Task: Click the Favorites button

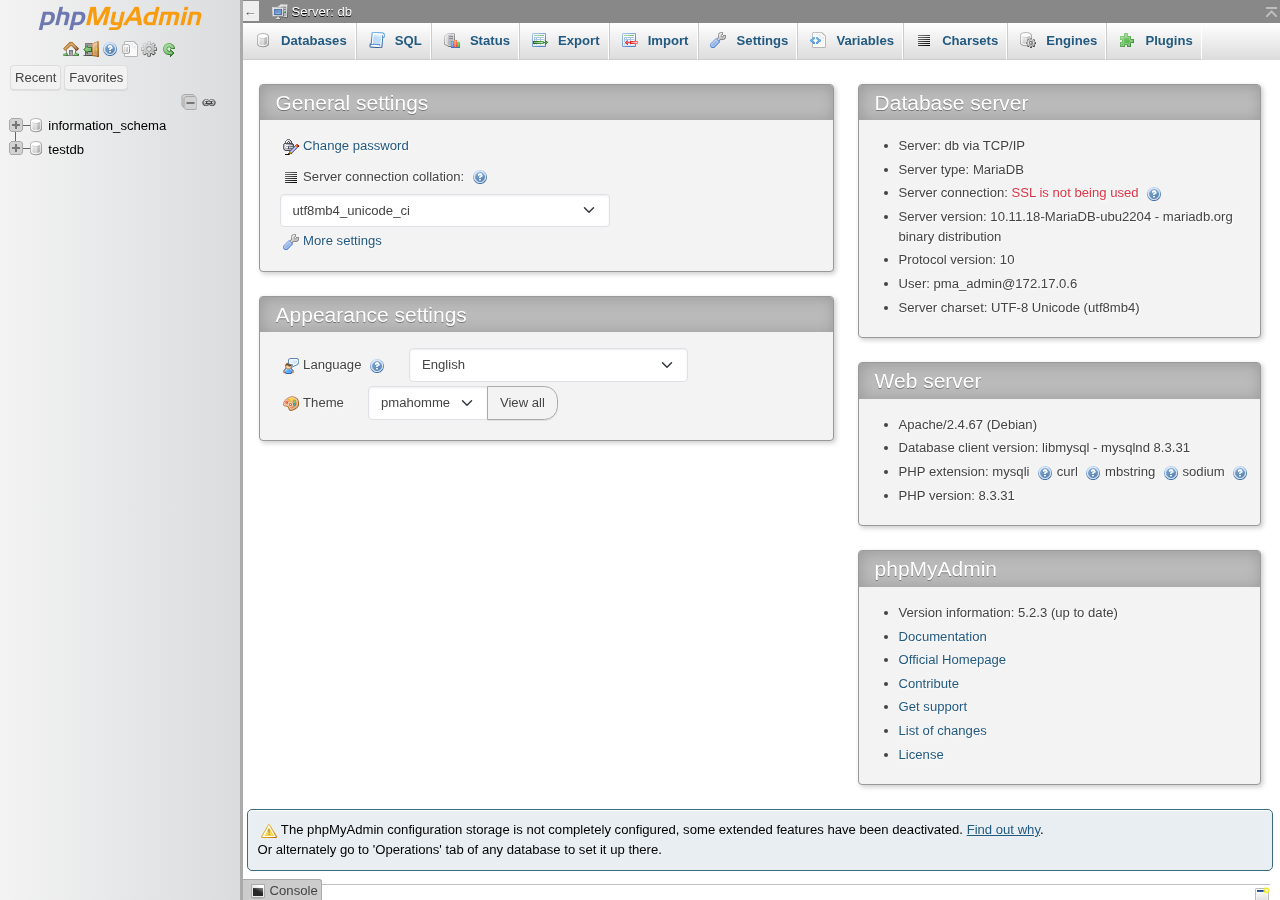Action: [96, 78]
